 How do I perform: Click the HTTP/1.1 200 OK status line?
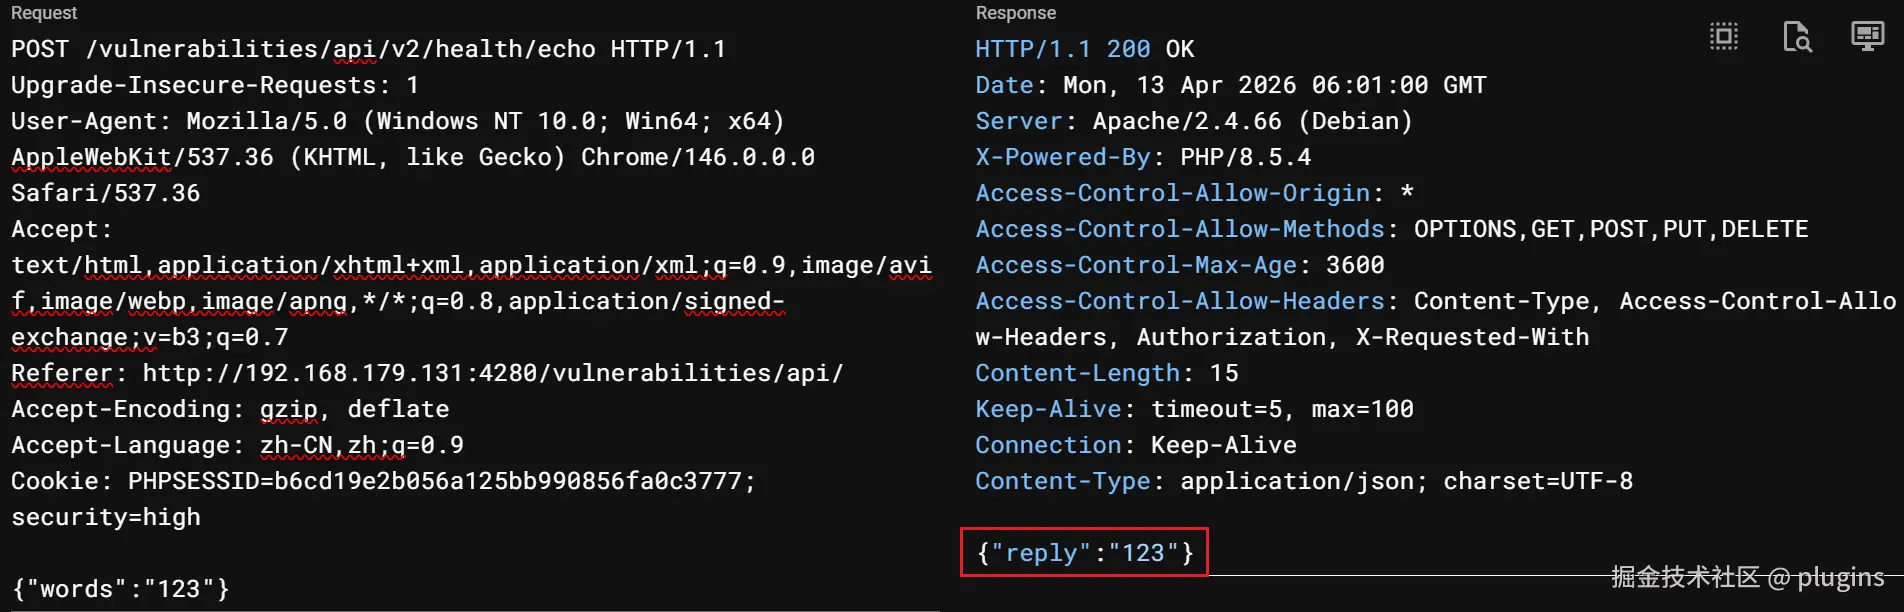tap(1084, 49)
